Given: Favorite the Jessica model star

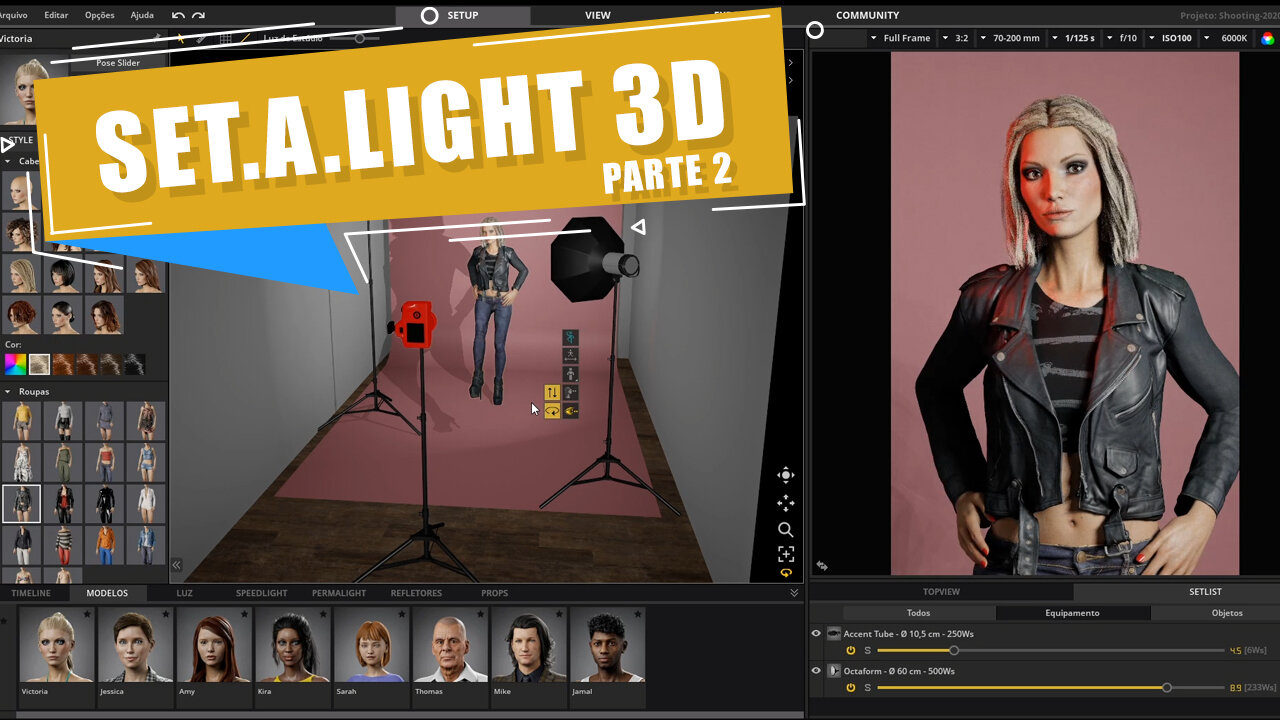Looking at the screenshot, I should click(x=166, y=614).
